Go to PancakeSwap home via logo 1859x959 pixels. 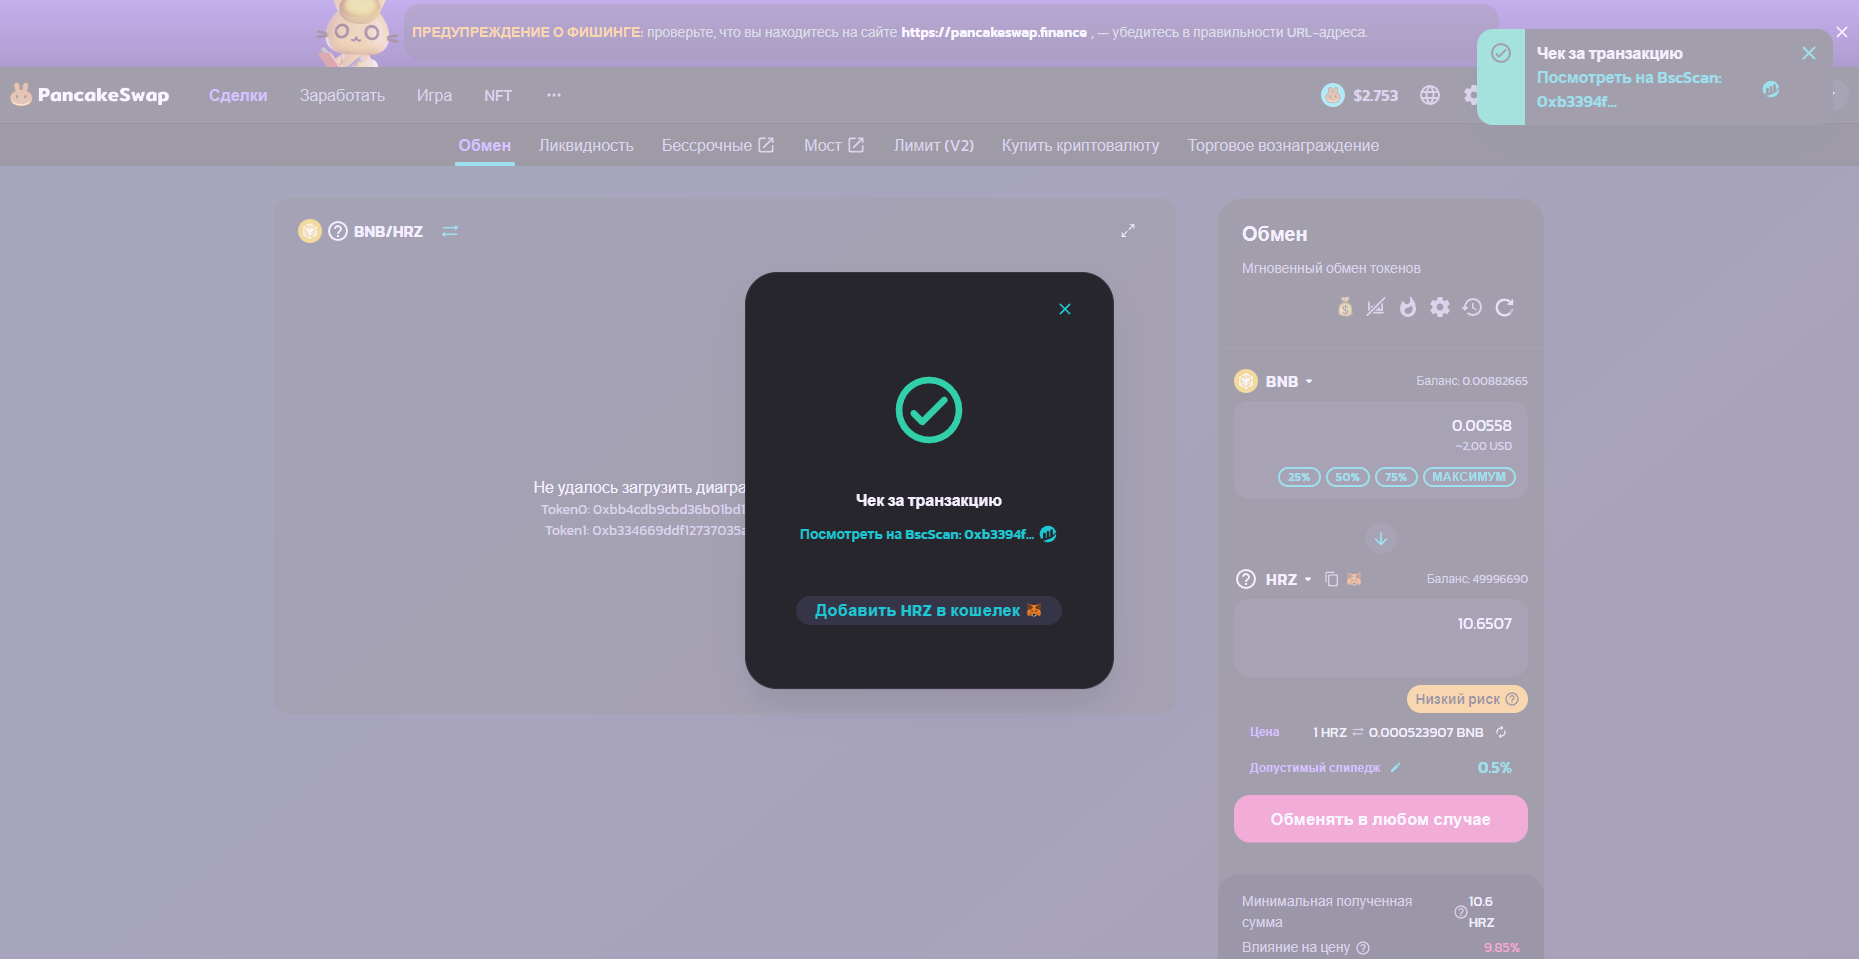click(x=90, y=95)
